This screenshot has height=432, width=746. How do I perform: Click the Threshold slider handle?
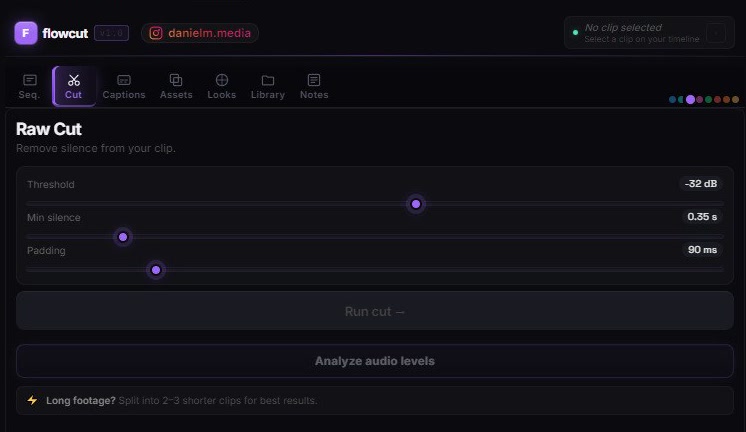[x=416, y=204]
